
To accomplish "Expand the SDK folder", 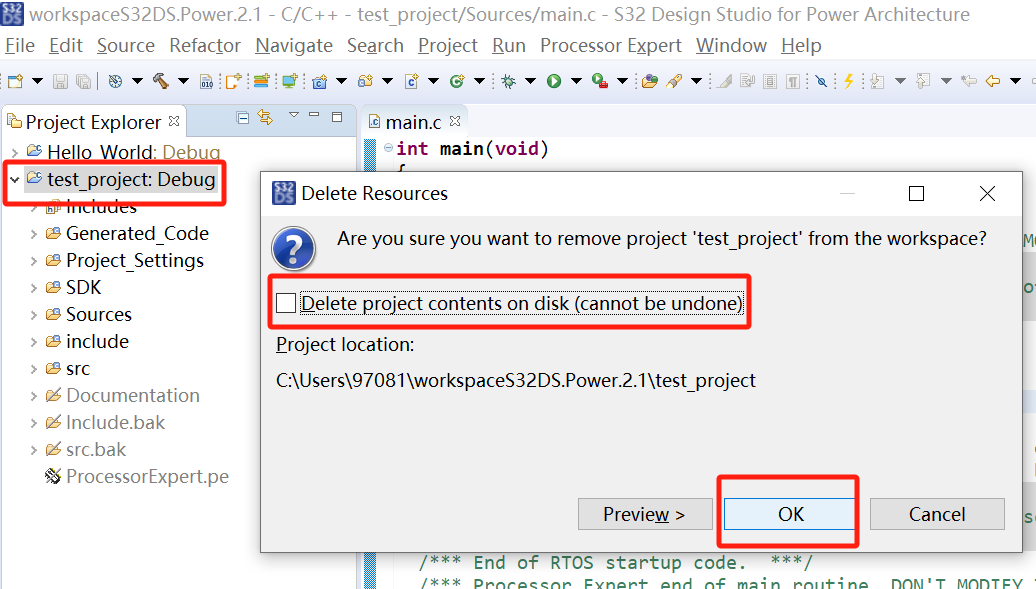I will click(x=34, y=288).
